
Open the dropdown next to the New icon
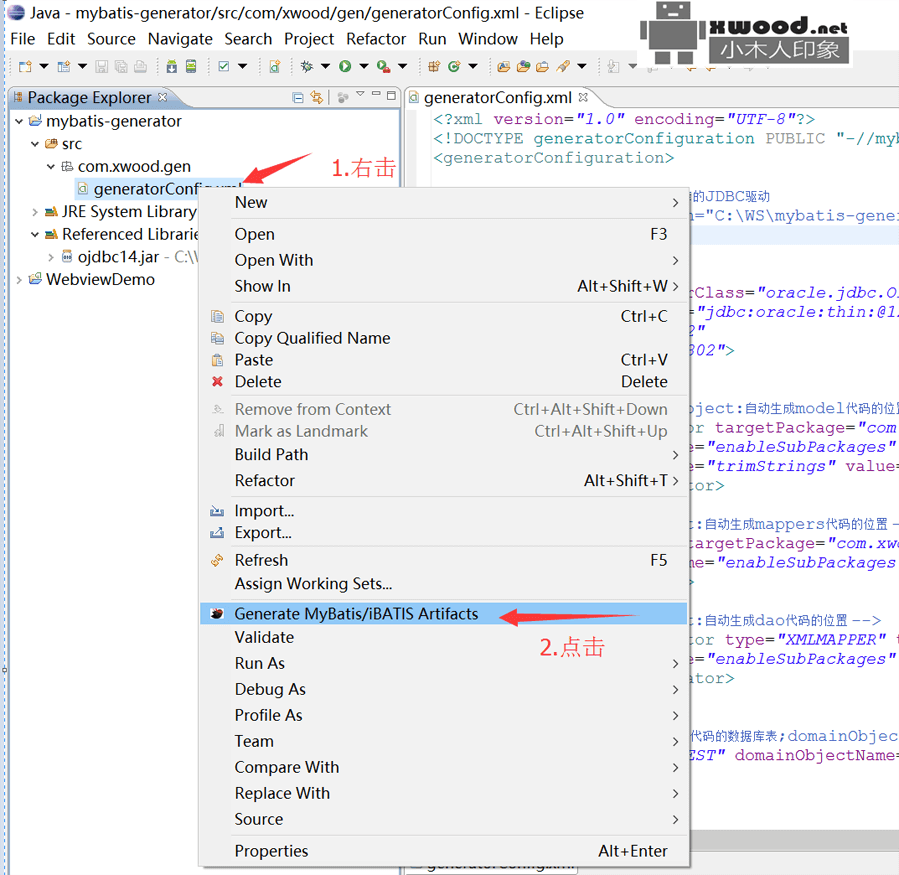[44, 67]
